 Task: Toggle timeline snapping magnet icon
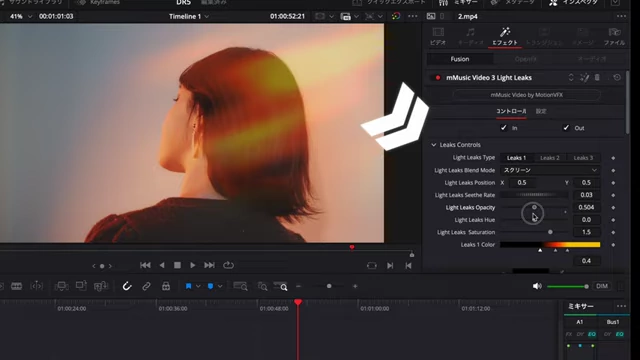coord(127,287)
